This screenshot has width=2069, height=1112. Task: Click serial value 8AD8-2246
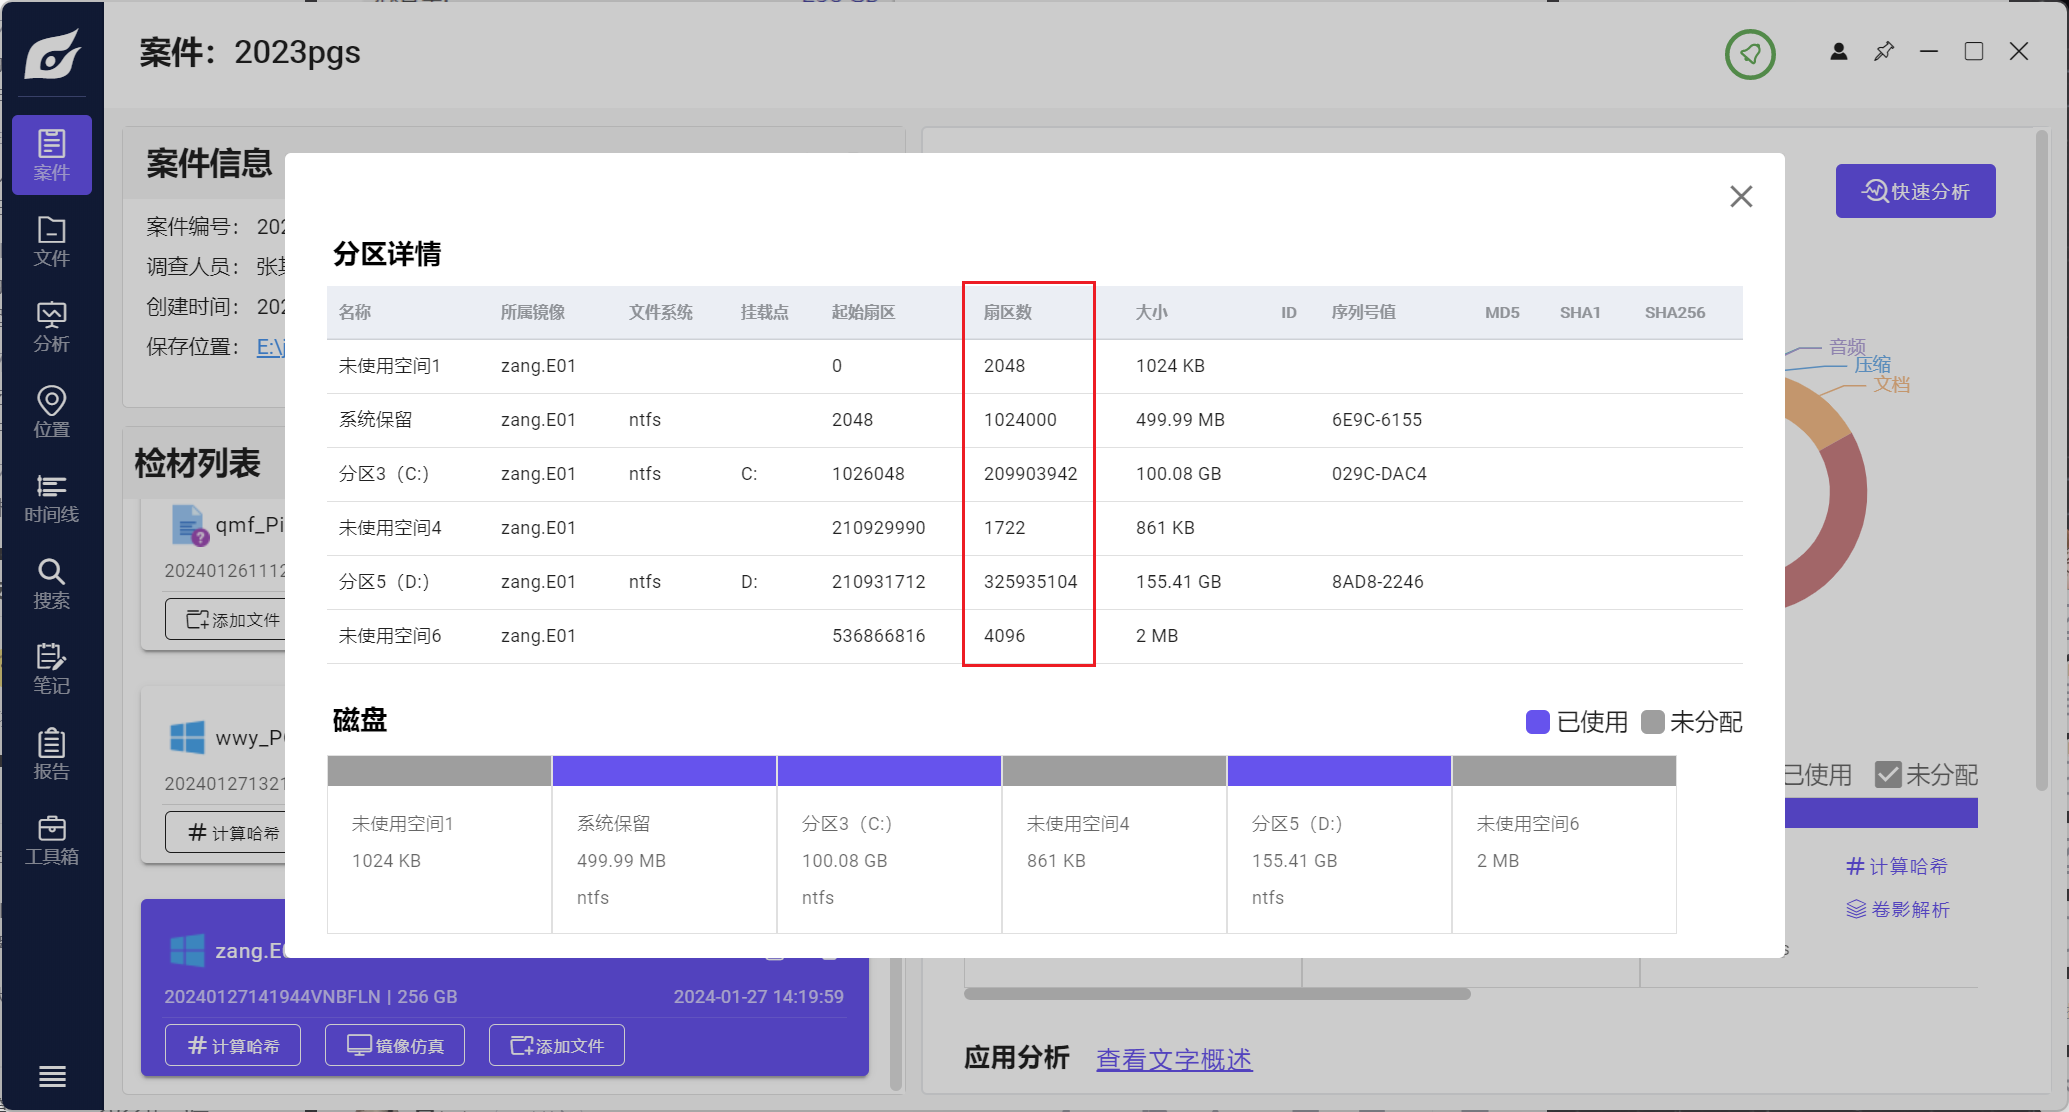pos(1377,582)
